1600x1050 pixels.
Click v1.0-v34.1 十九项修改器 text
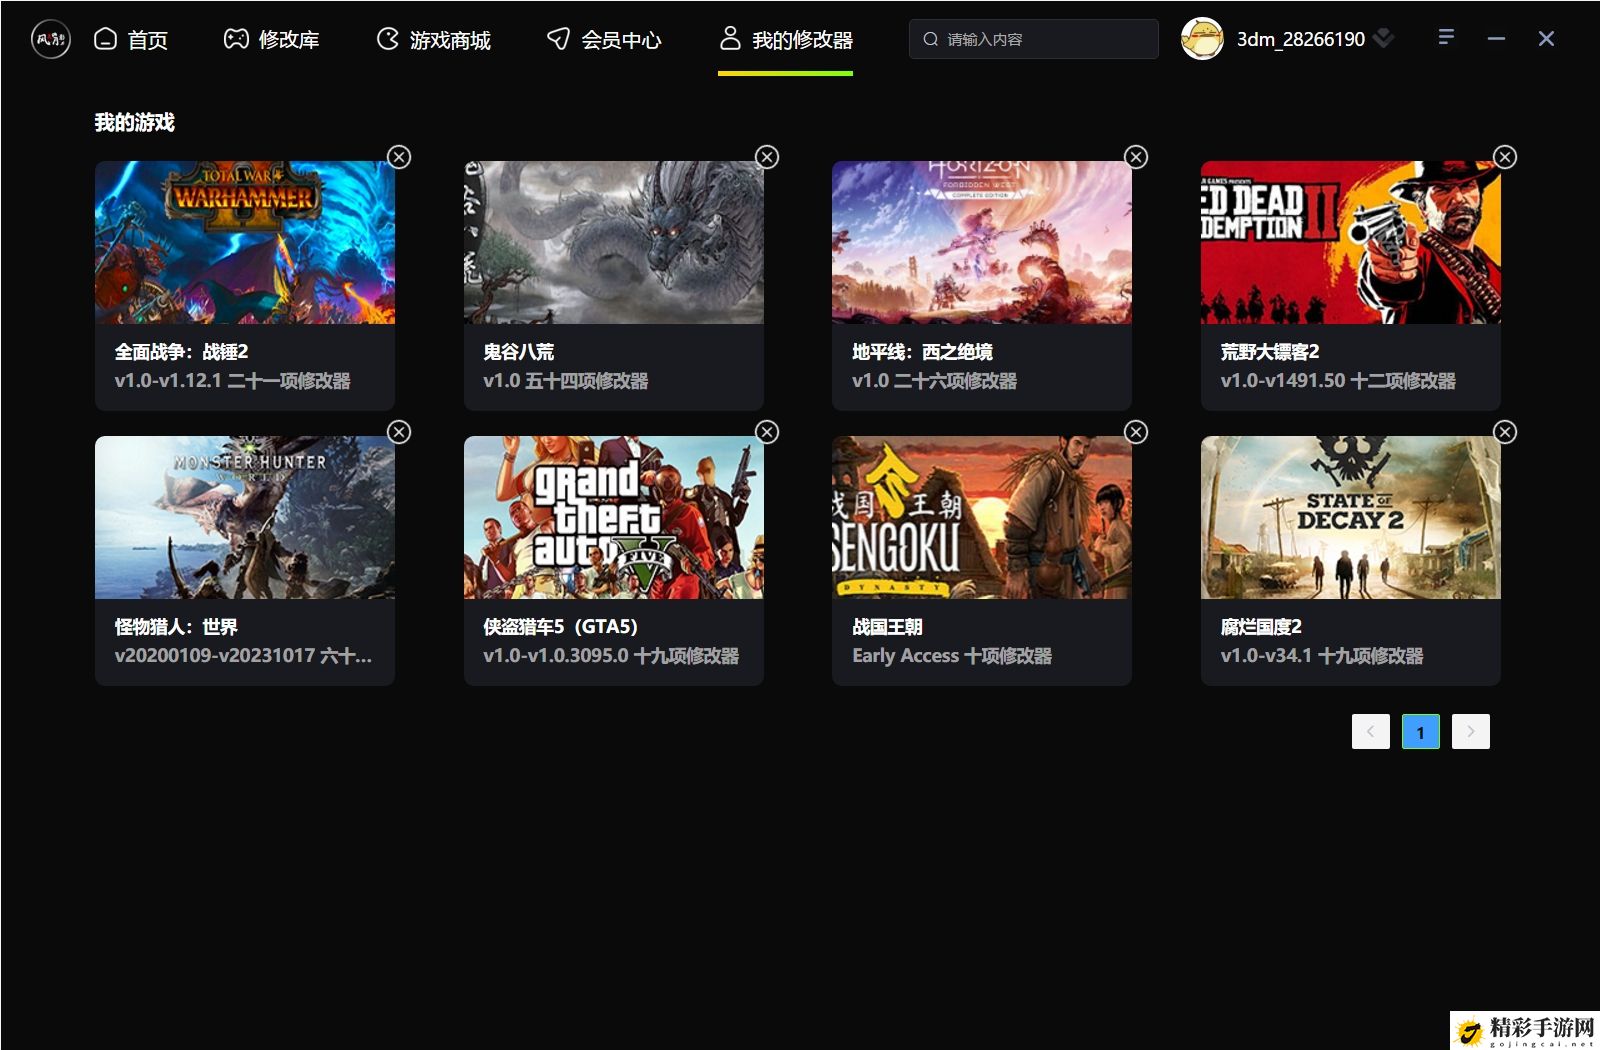point(1322,656)
